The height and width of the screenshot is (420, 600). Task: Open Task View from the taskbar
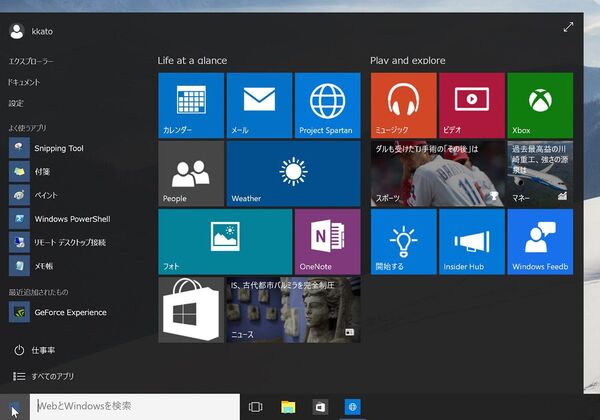pyautogui.click(x=255, y=407)
